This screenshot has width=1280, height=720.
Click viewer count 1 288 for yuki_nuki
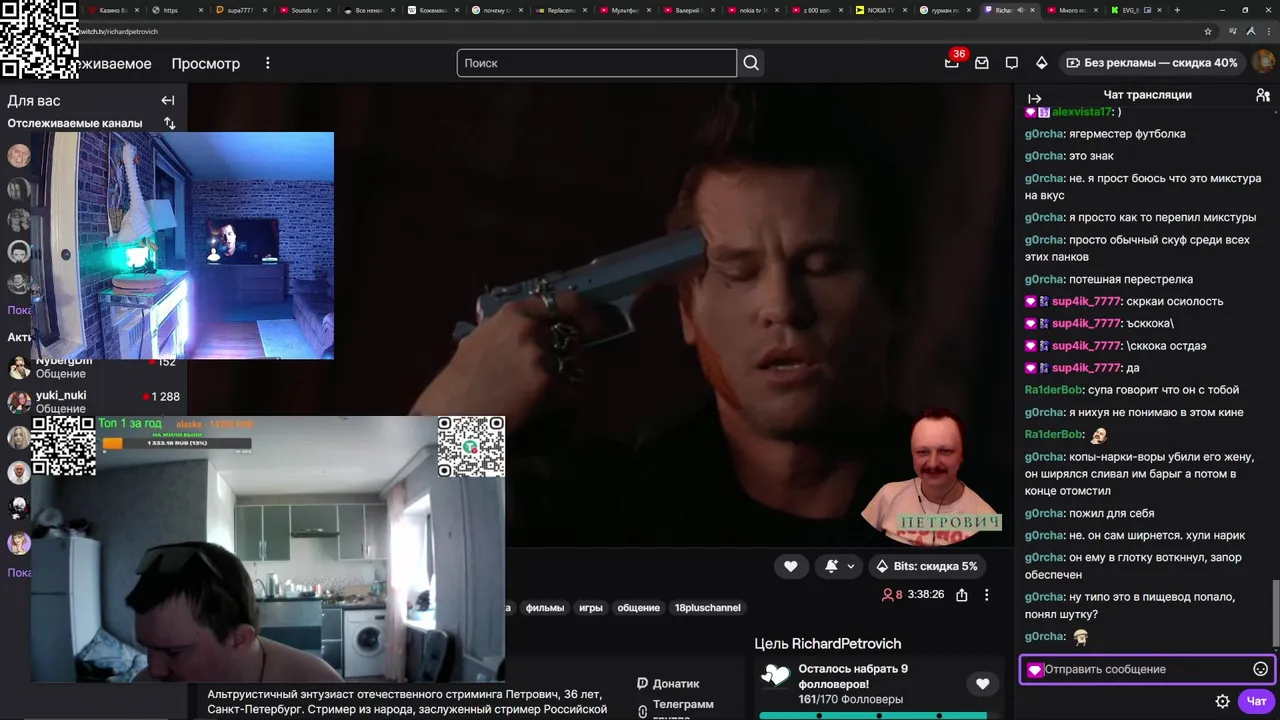pos(161,397)
